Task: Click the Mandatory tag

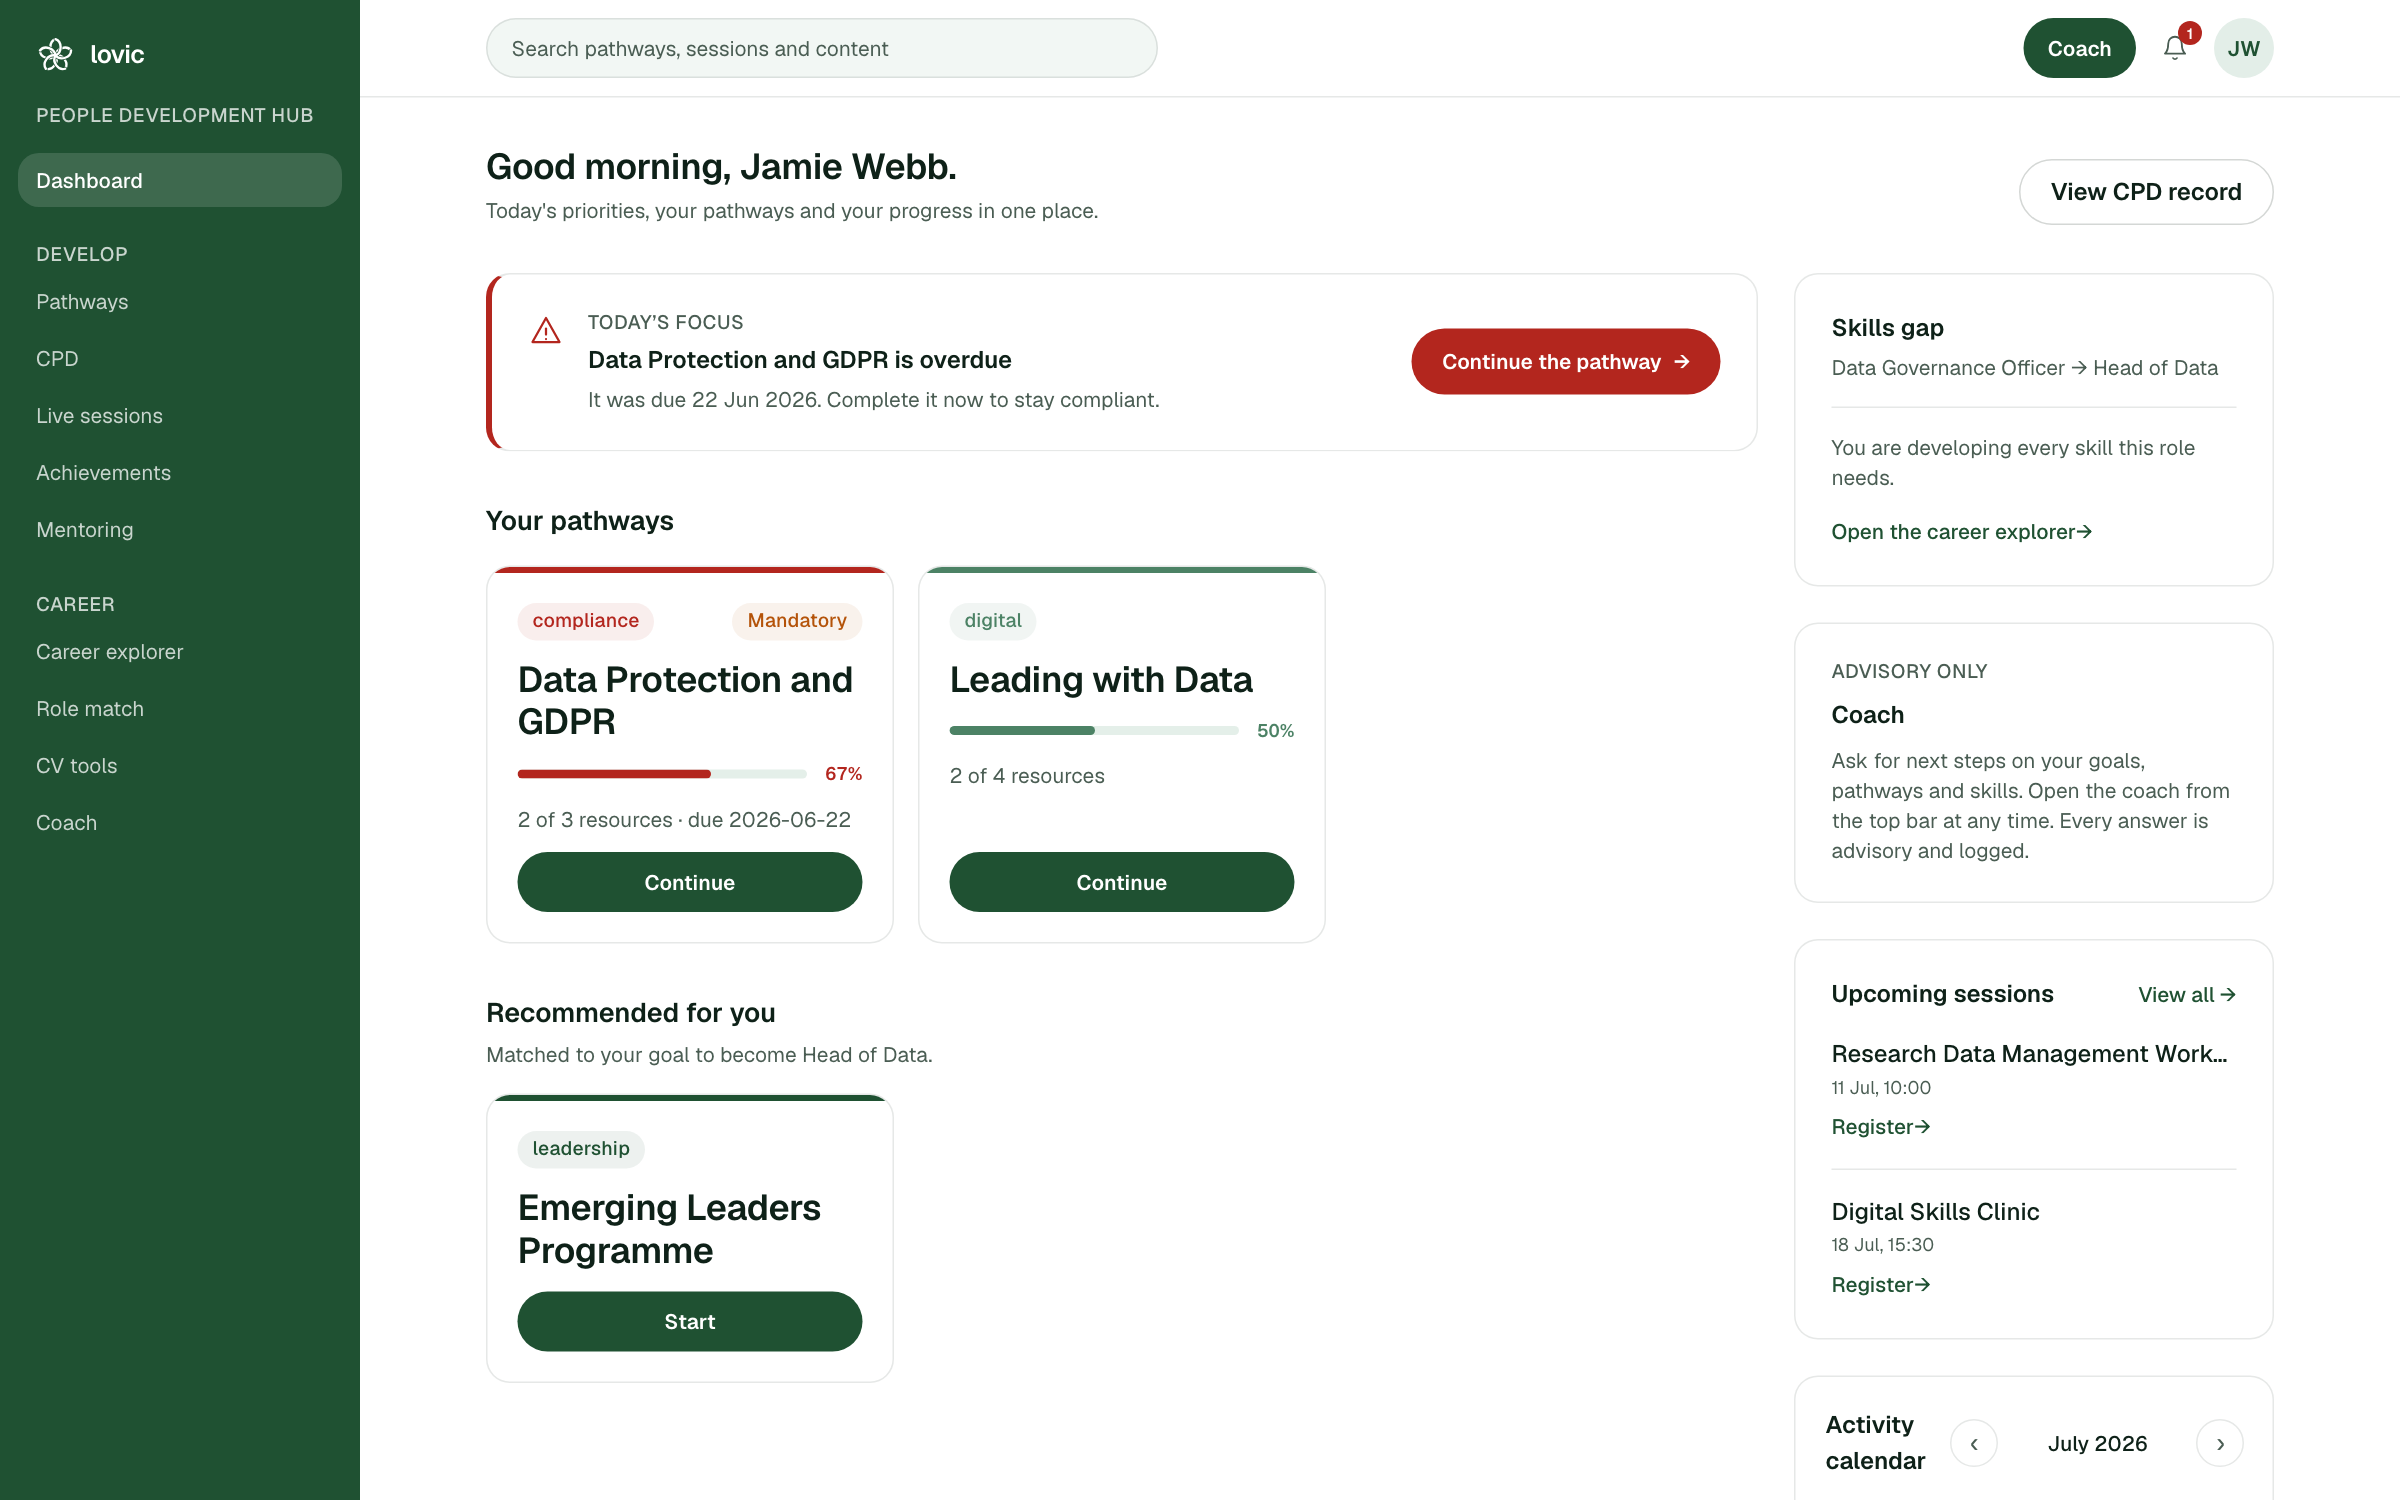Action: point(797,621)
